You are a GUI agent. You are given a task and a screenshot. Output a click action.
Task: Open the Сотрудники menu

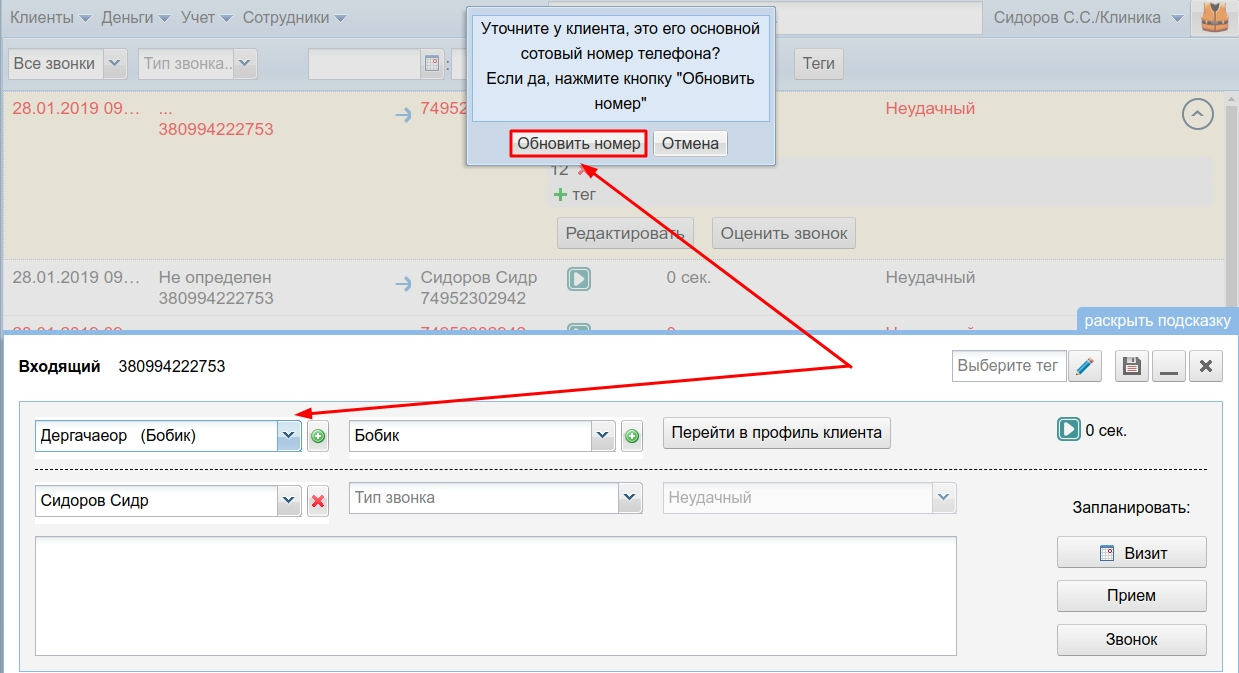pyautogui.click(x=294, y=18)
